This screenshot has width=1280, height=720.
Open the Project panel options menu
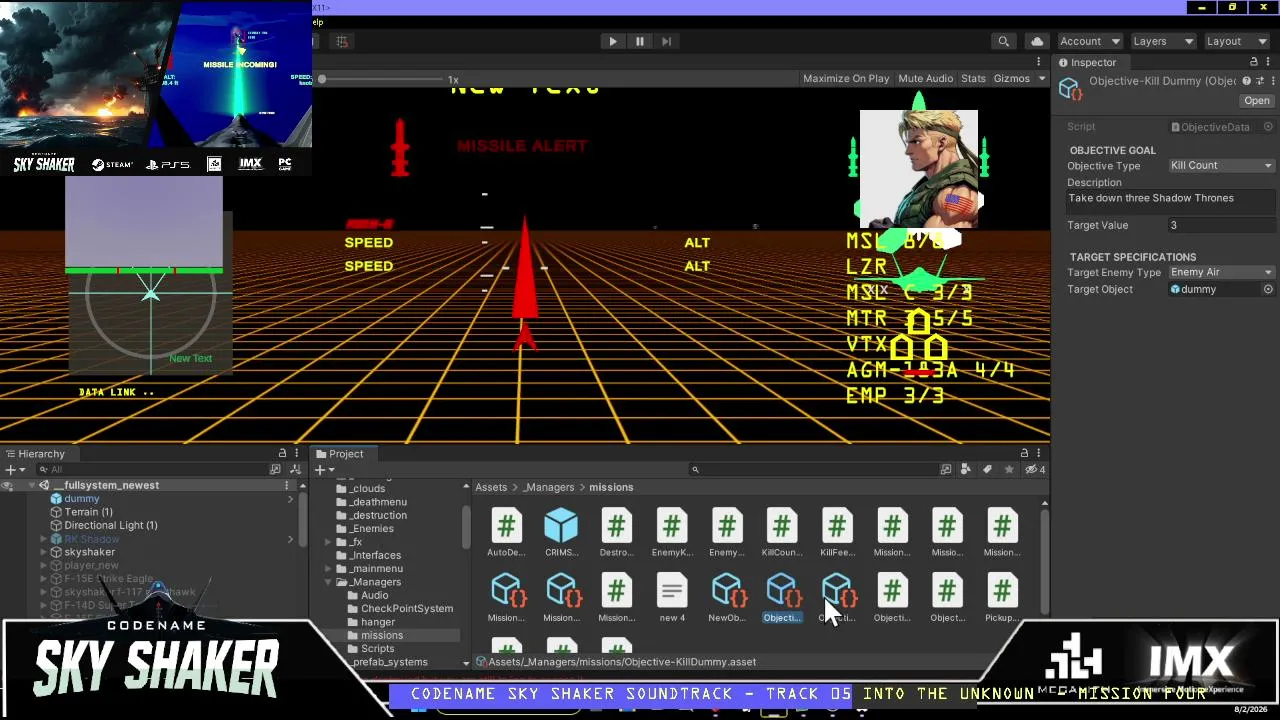pos(1039,454)
